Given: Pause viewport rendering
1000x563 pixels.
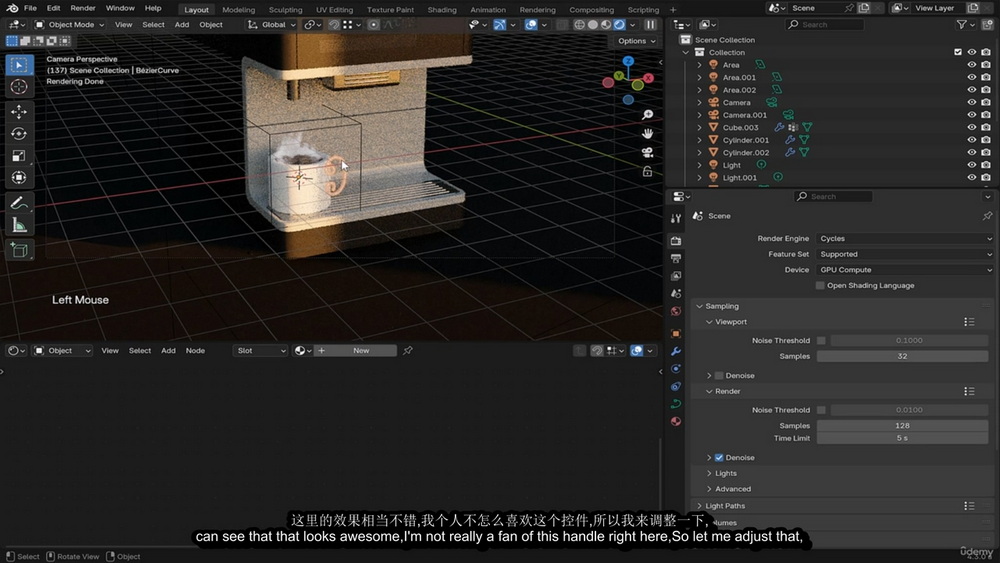Looking at the screenshot, I should click(x=650, y=25).
